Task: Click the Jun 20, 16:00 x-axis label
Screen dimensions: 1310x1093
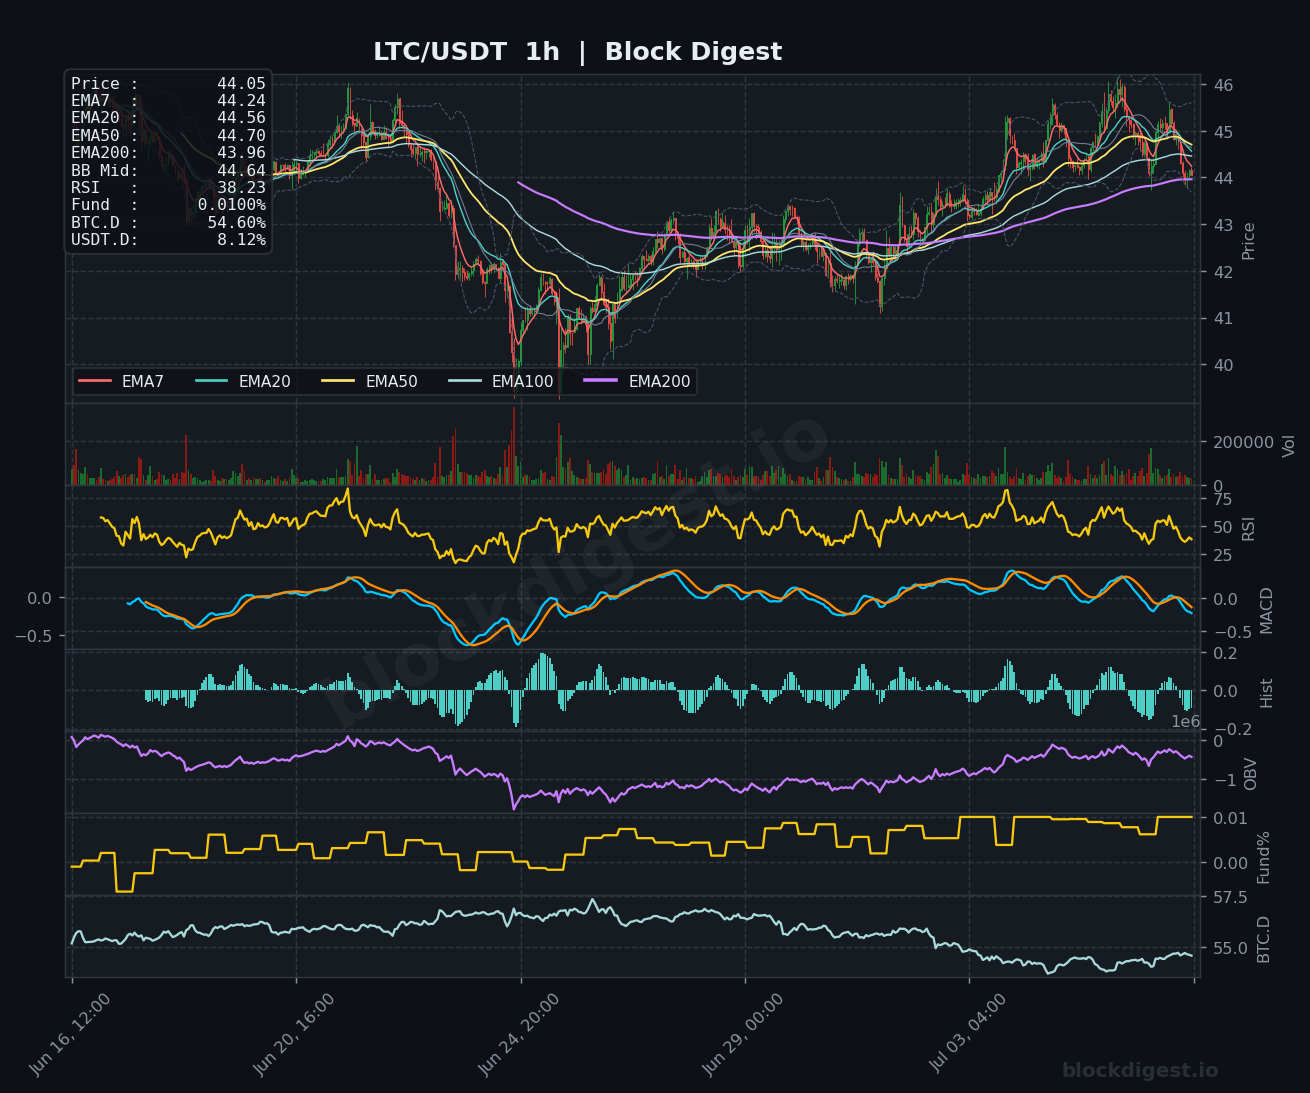Action: (x=294, y=1035)
